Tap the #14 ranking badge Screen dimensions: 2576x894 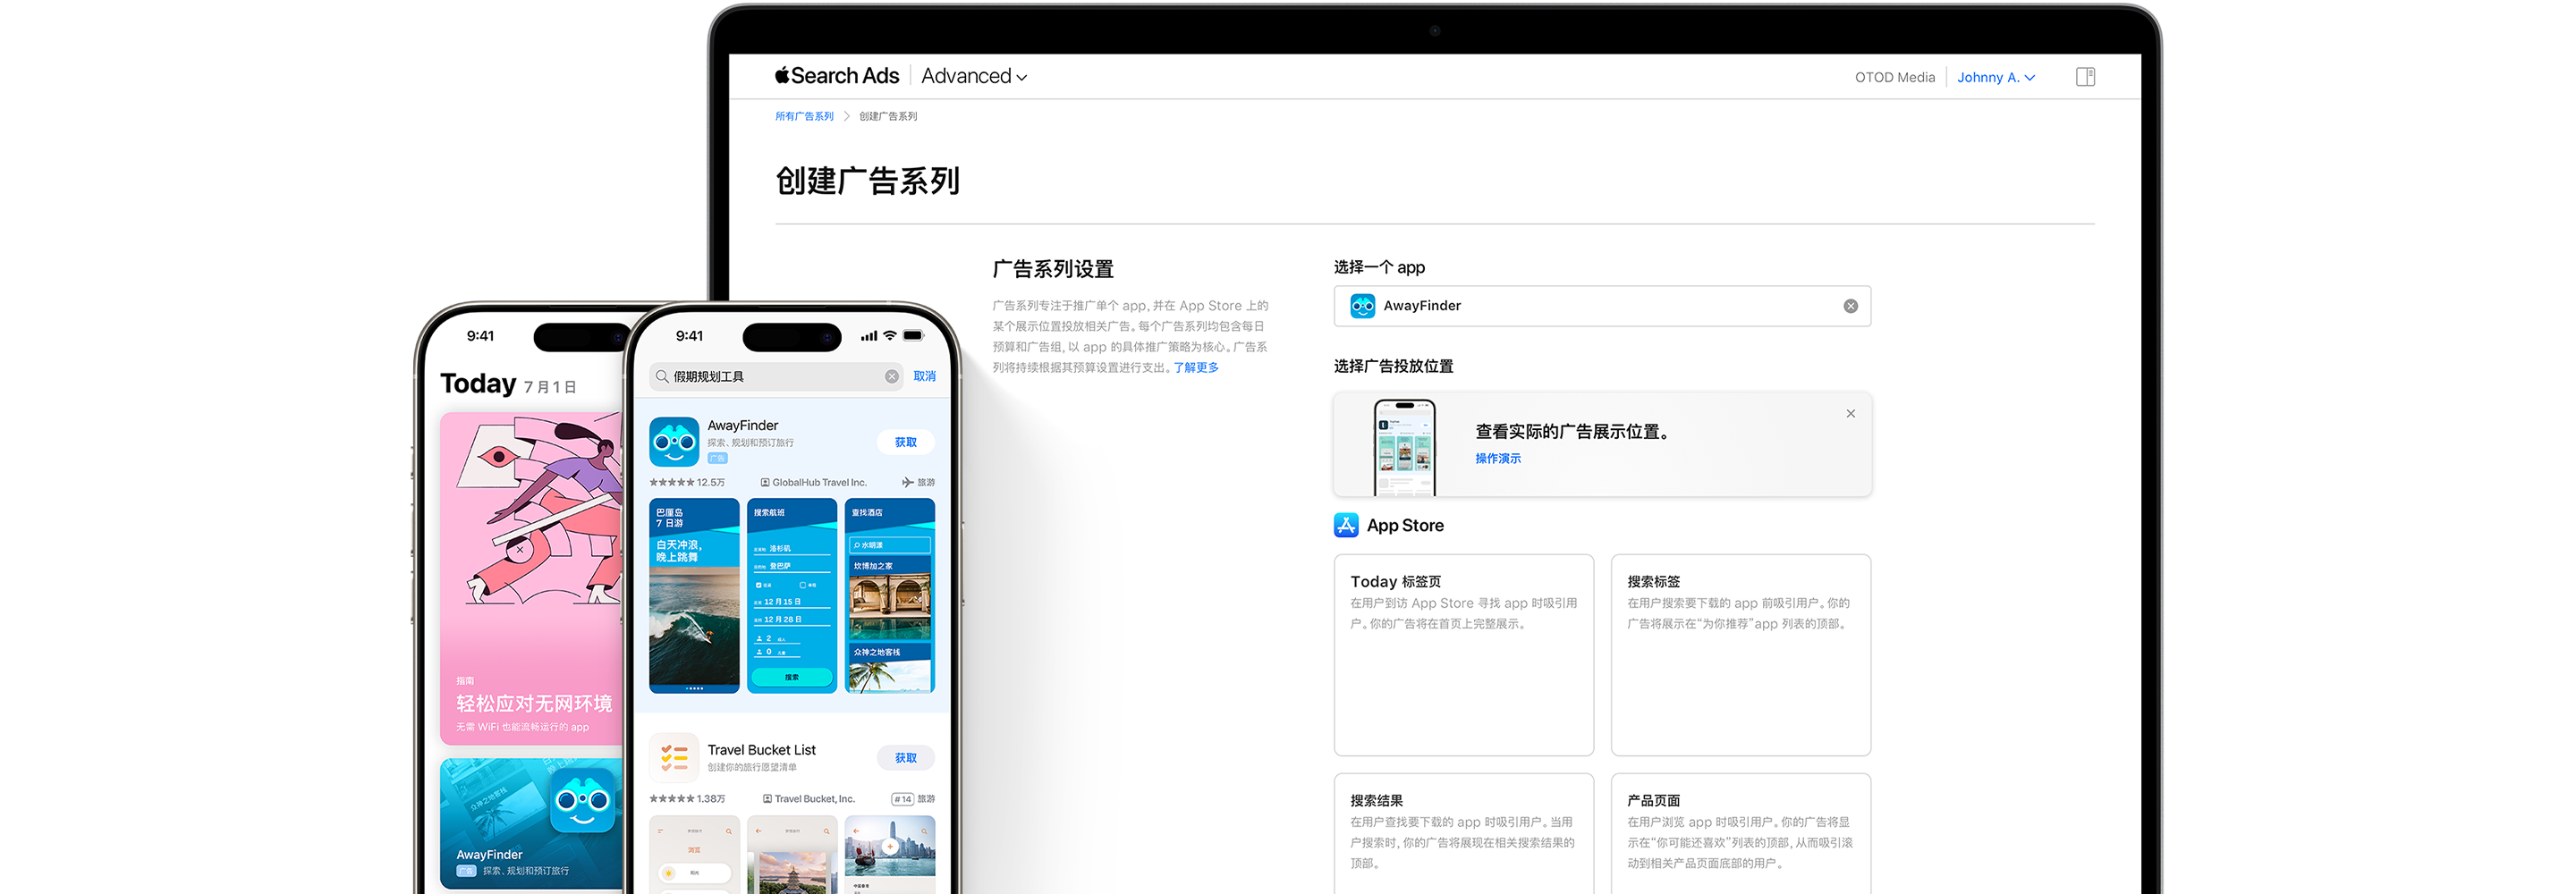[x=902, y=799]
